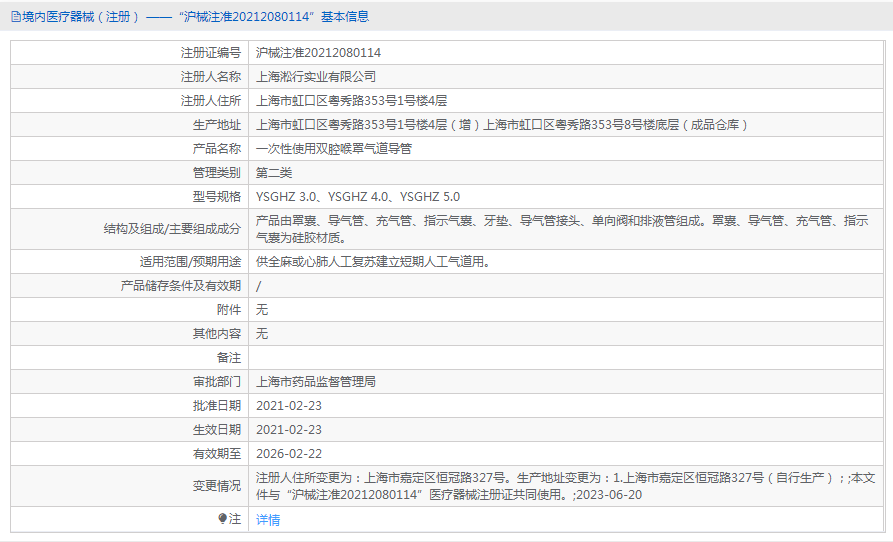The image size is (893, 542).
Task: Click the 结构及组成/主要组成成分 label
Action: point(173,229)
